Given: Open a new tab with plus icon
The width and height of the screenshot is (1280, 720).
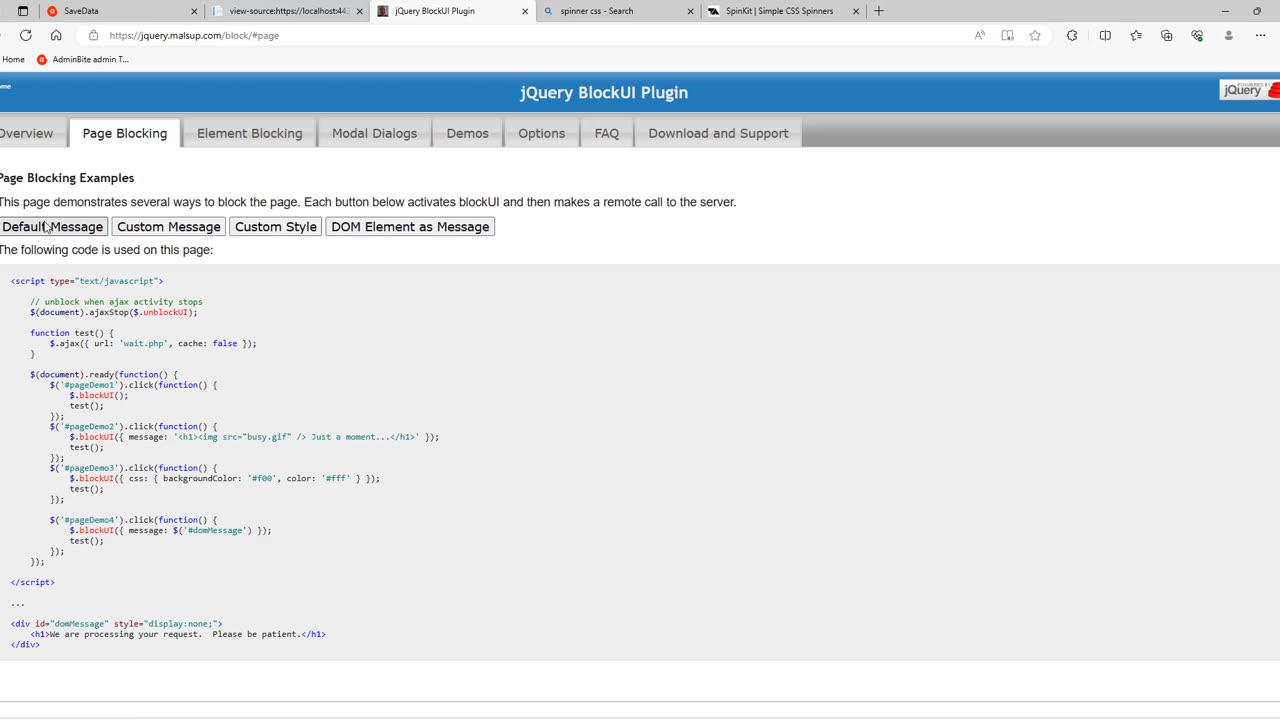Looking at the screenshot, I should [879, 11].
